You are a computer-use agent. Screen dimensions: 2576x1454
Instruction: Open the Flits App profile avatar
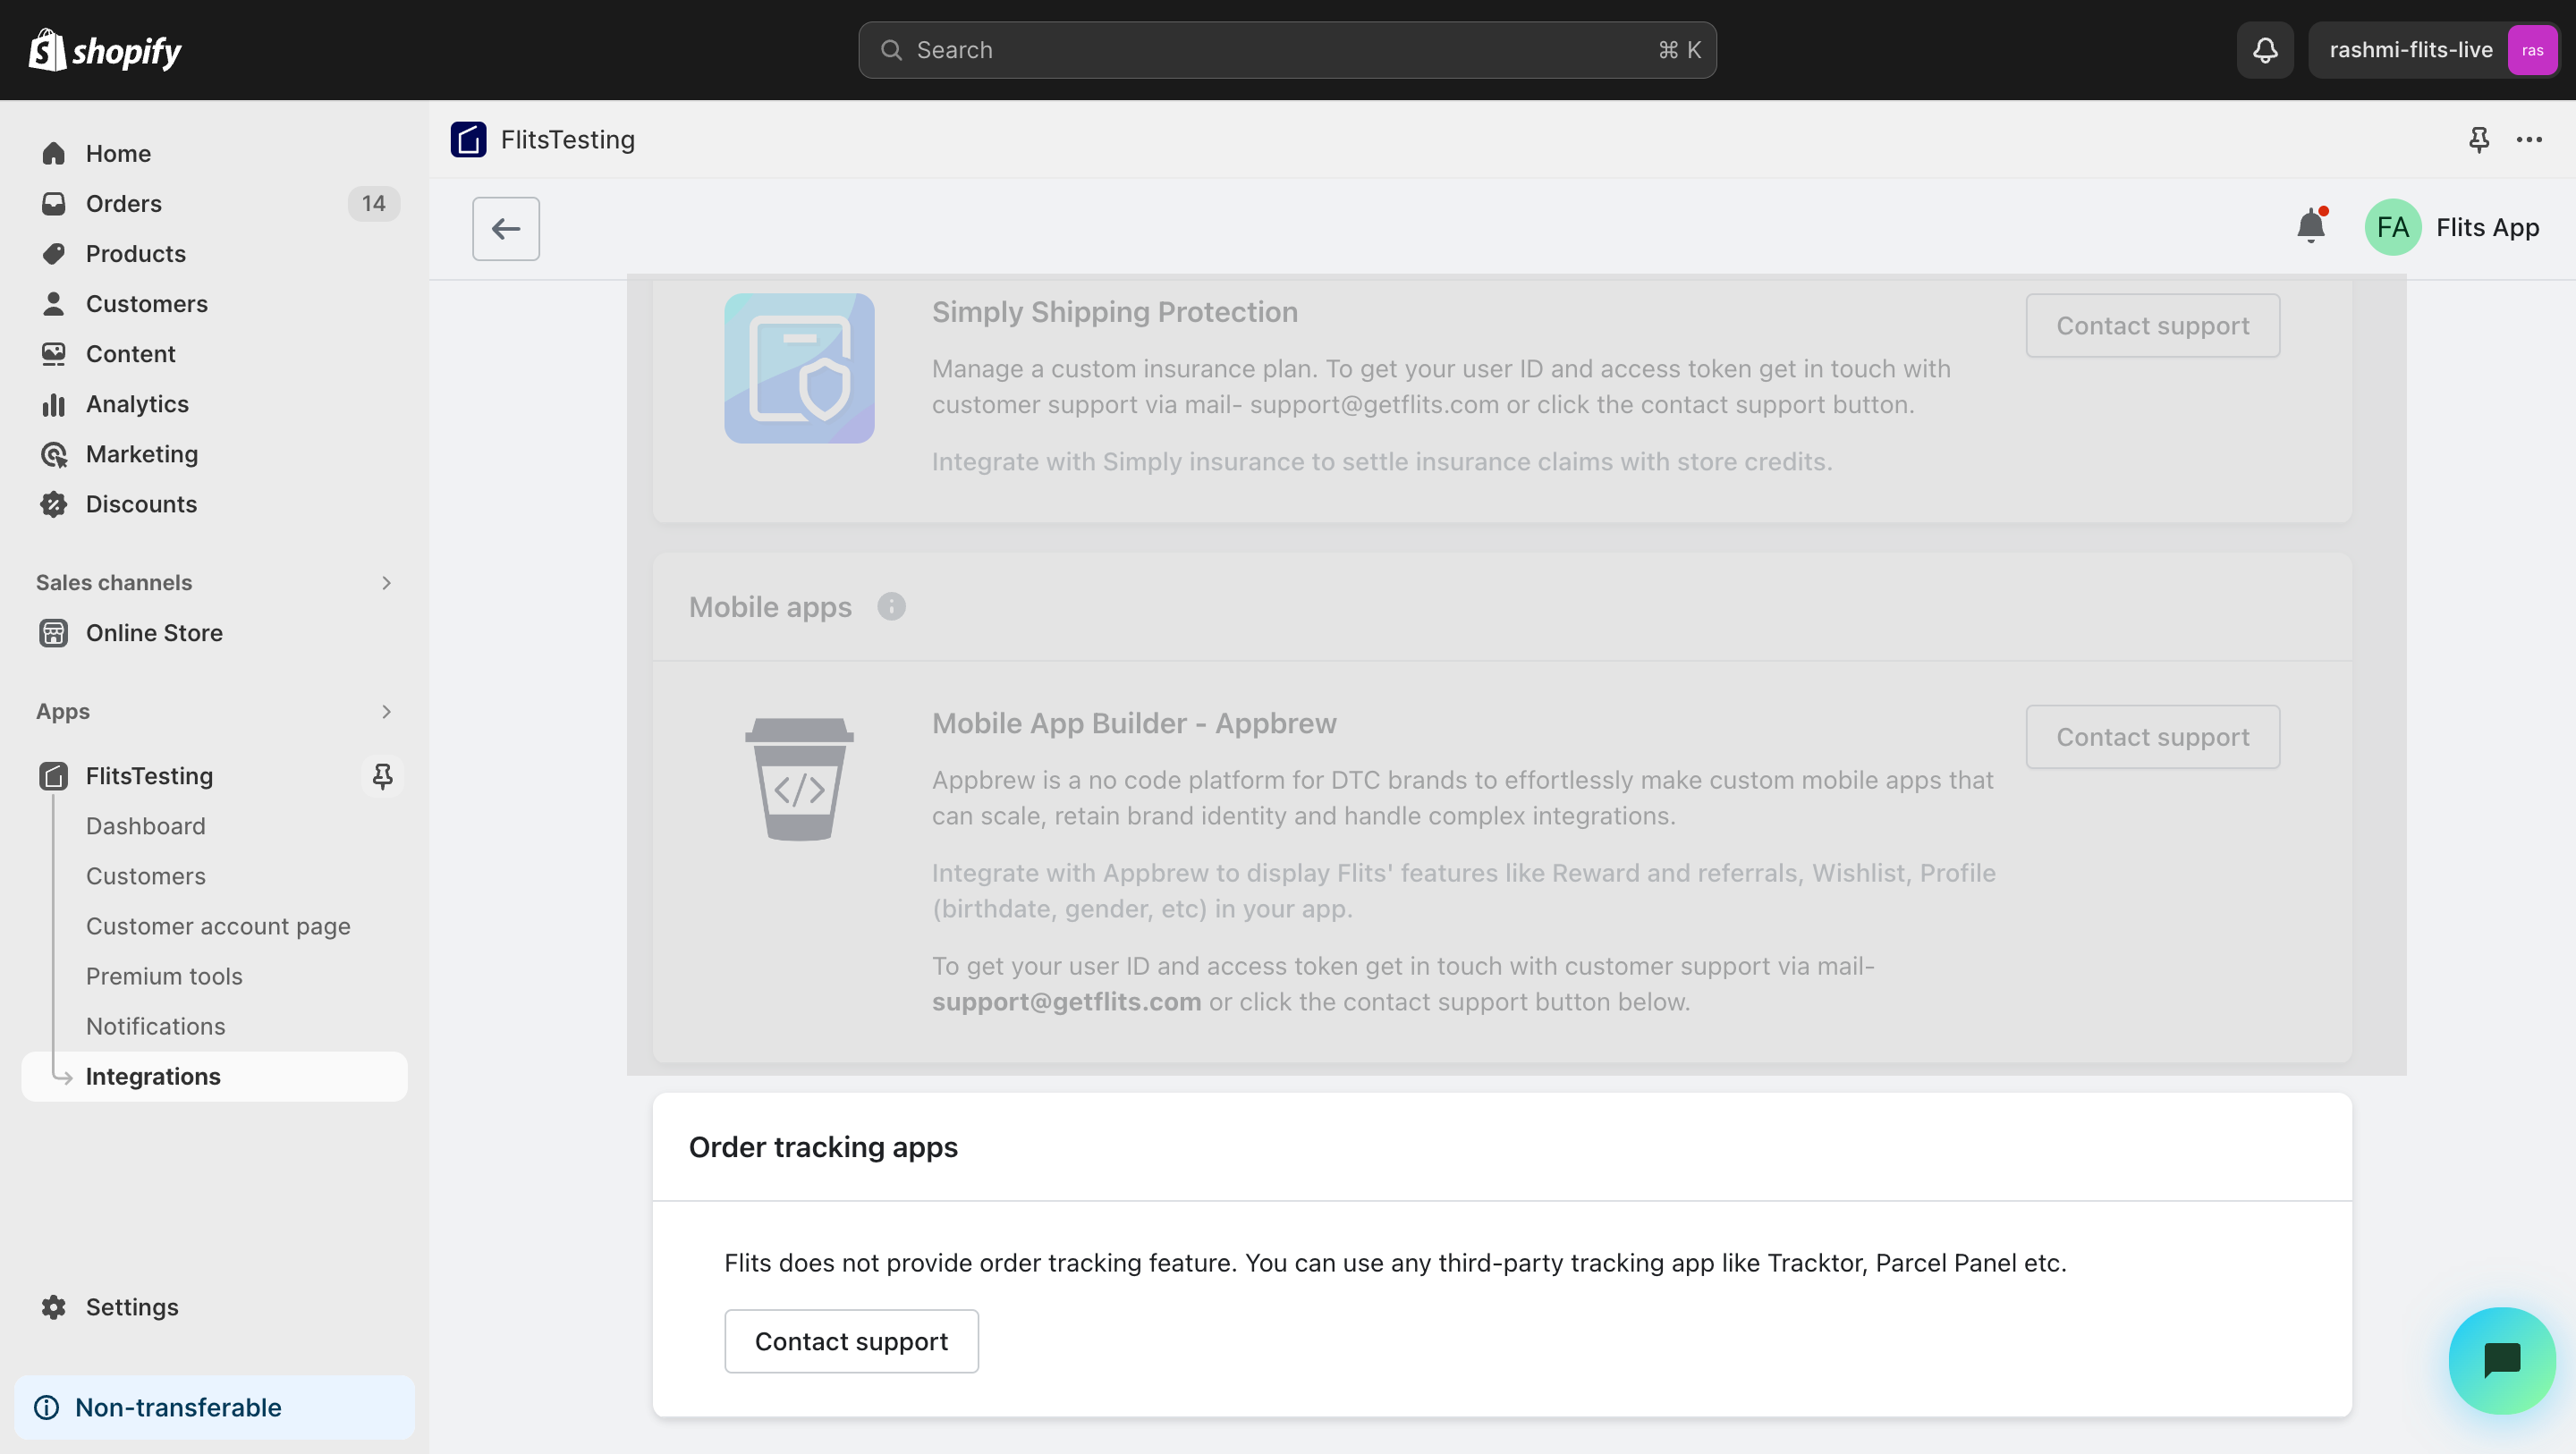tap(2392, 228)
